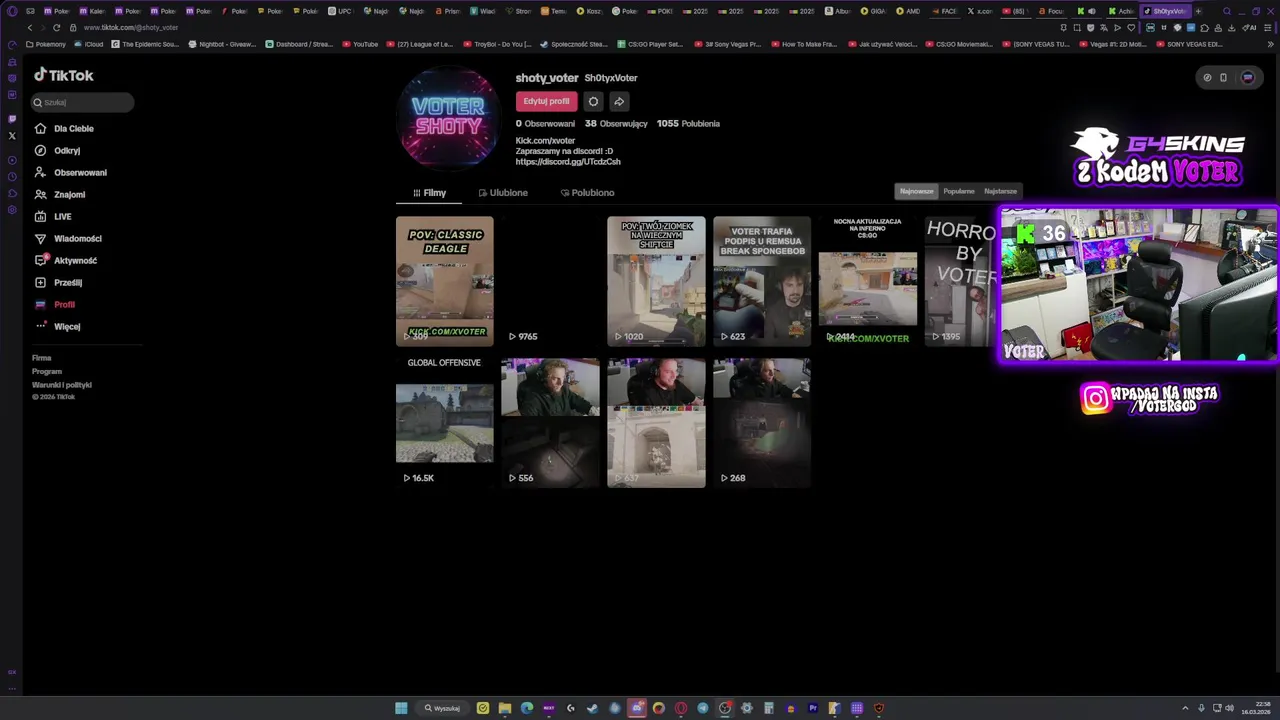The image size is (1280, 720).
Task: Click the heart bookmark icon in the address bar
Action: tap(1131, 27)
